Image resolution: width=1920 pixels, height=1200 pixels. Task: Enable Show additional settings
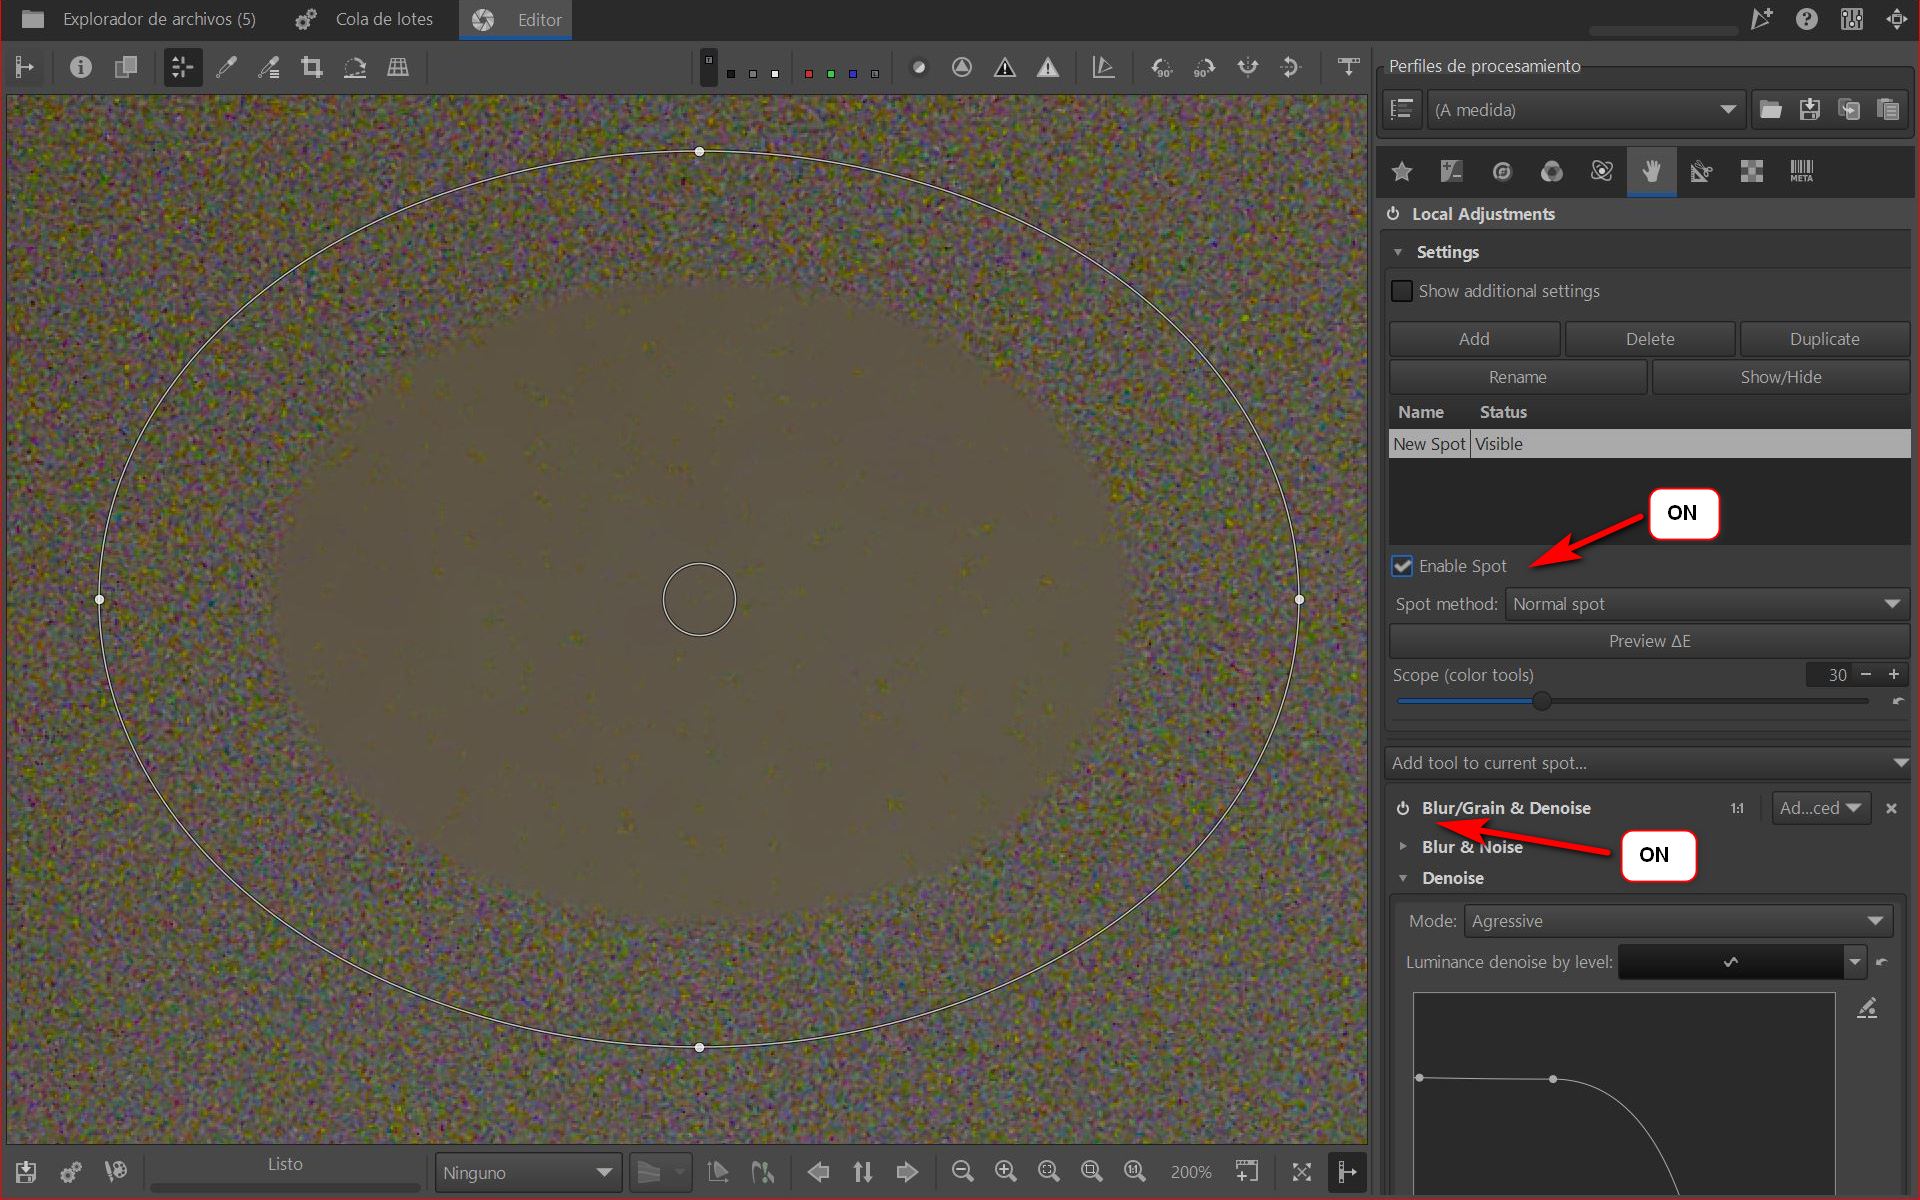pyautogui.click(x=1402, y=291)
